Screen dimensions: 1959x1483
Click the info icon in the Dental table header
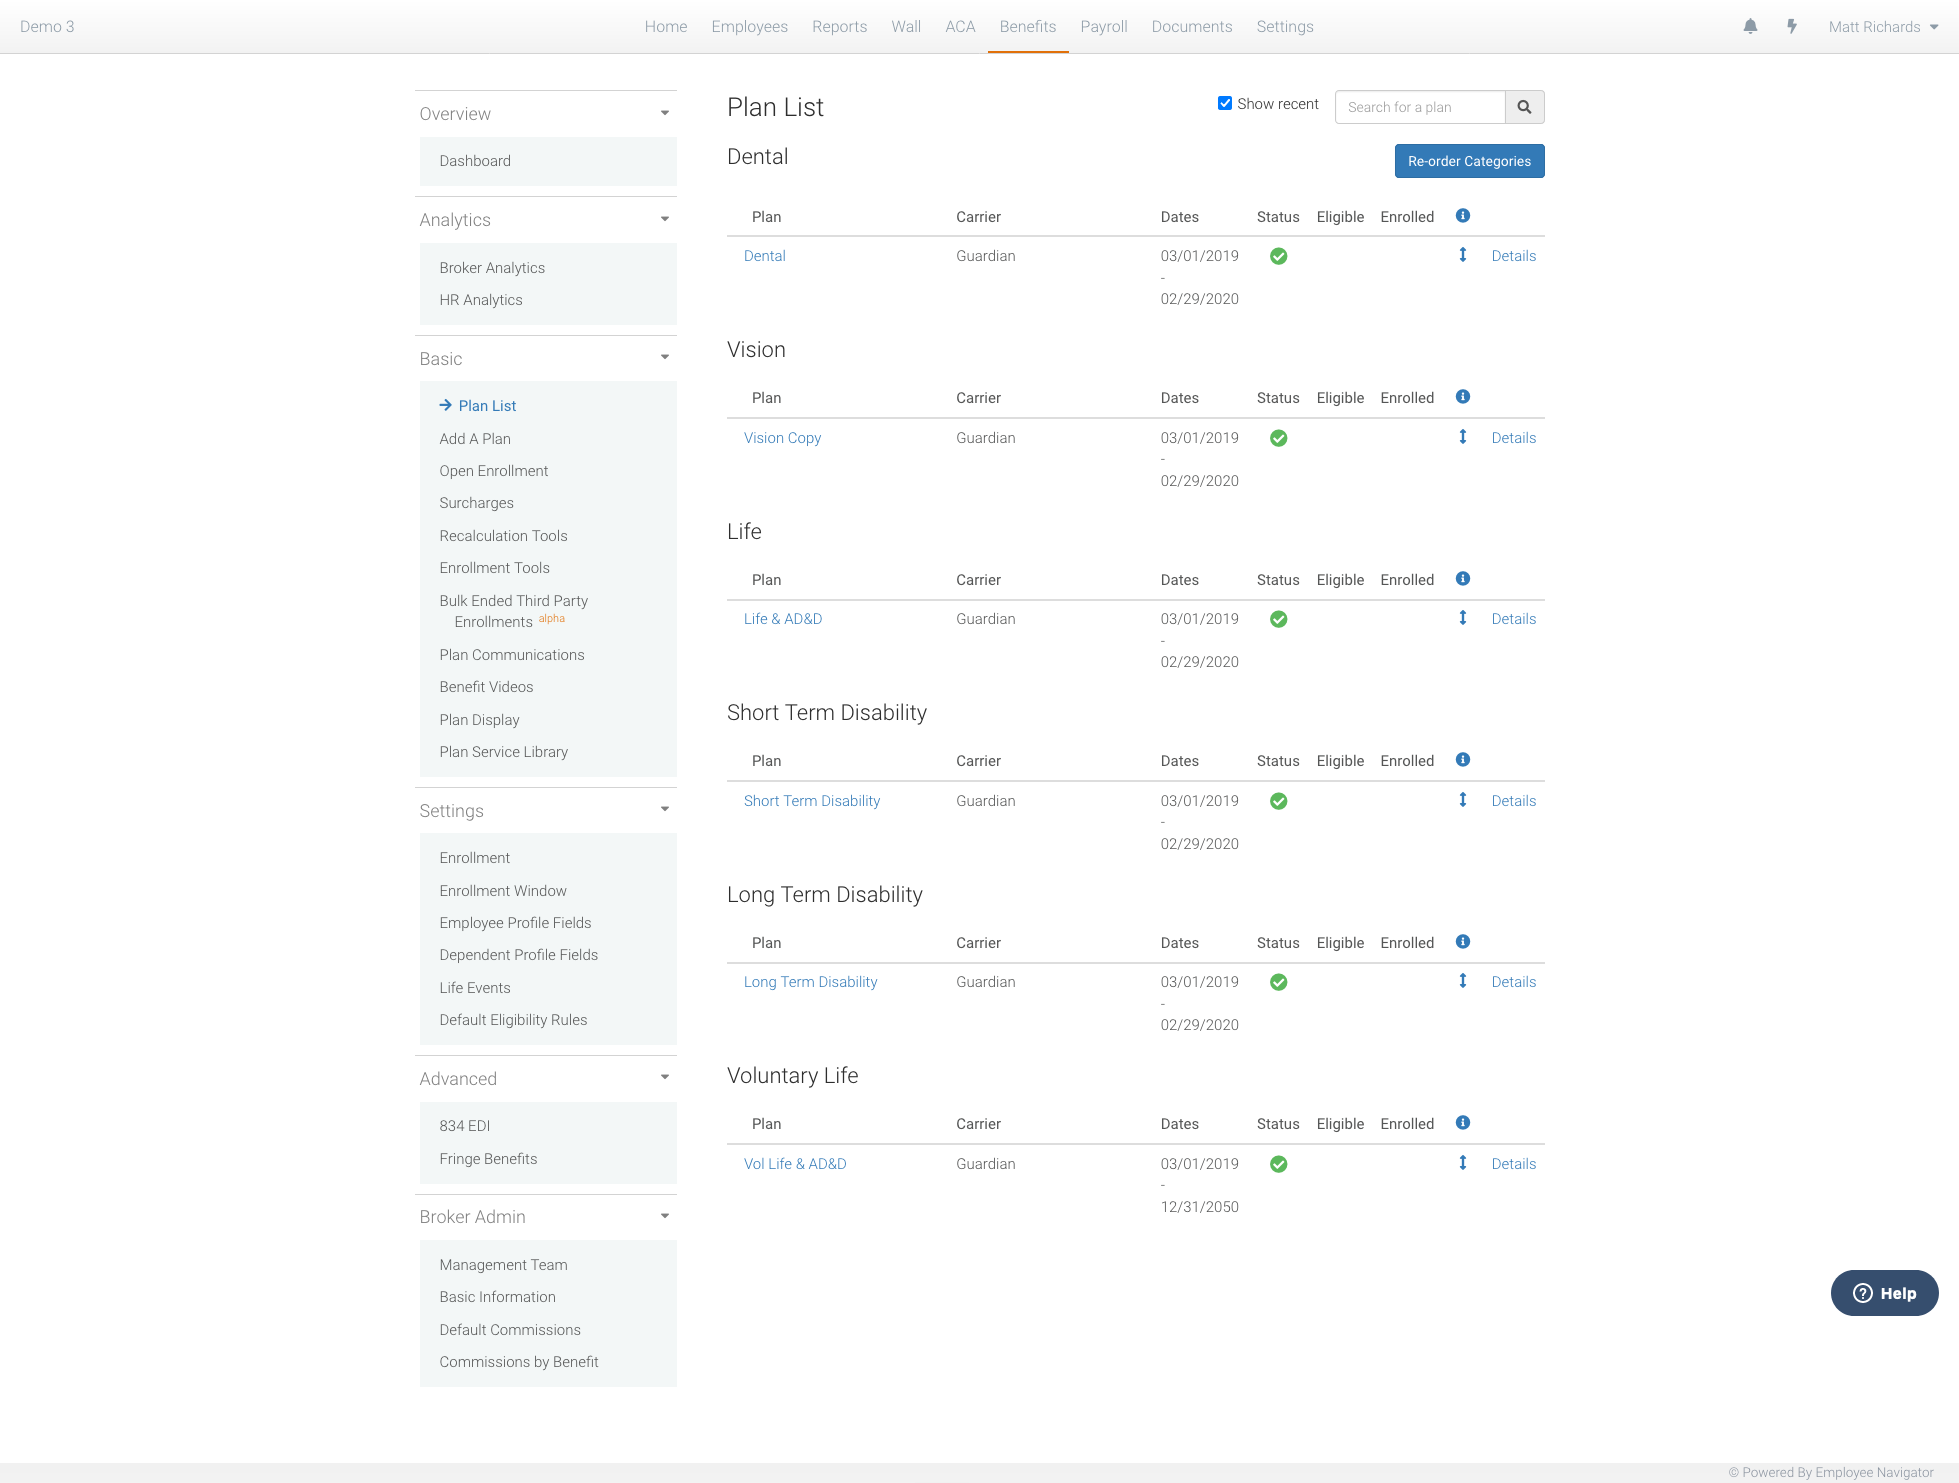(1462, 215)
